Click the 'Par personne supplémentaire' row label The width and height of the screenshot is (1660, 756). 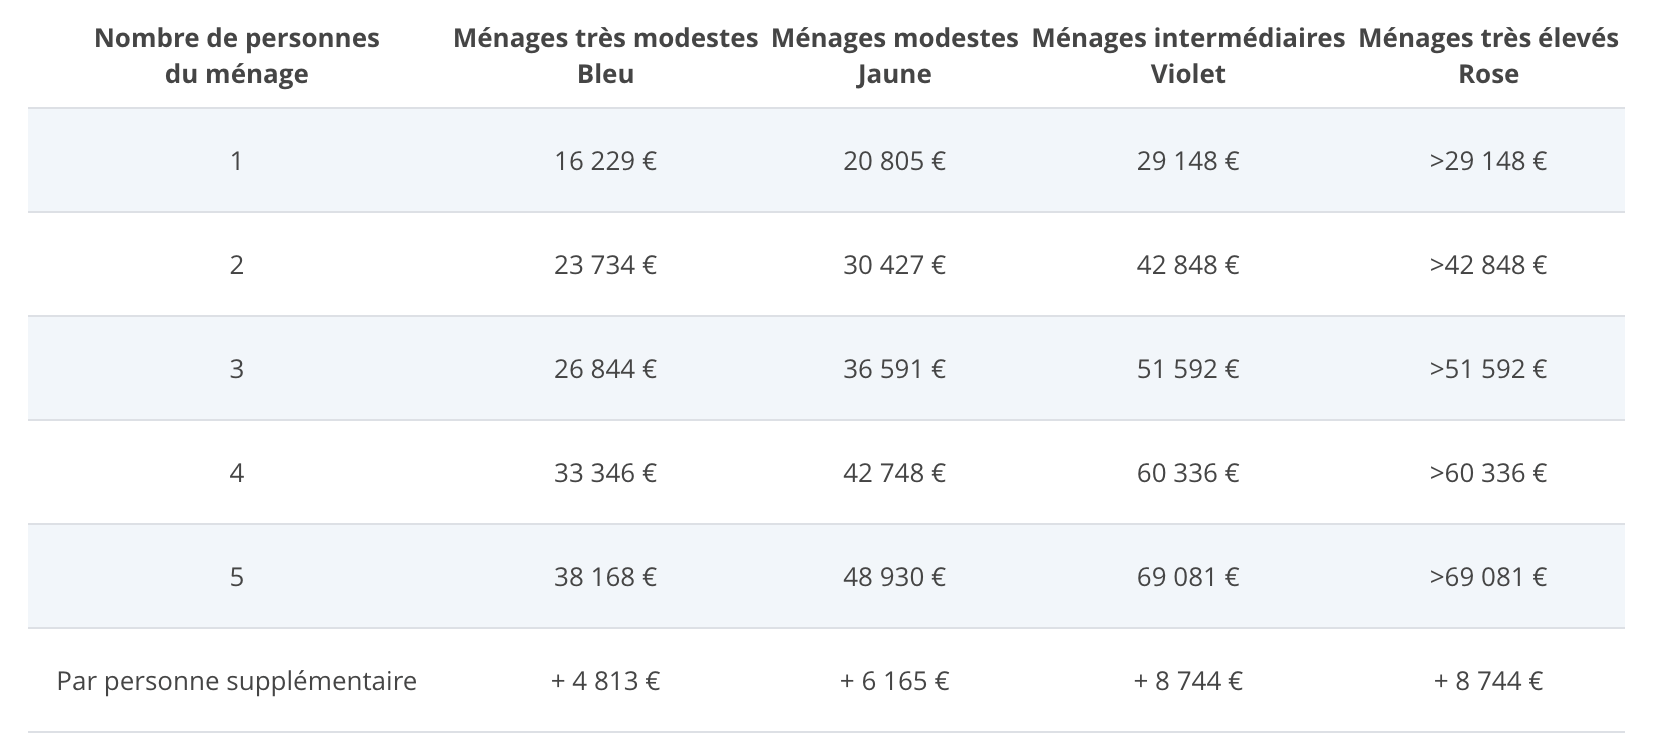(x=236, y=681)
